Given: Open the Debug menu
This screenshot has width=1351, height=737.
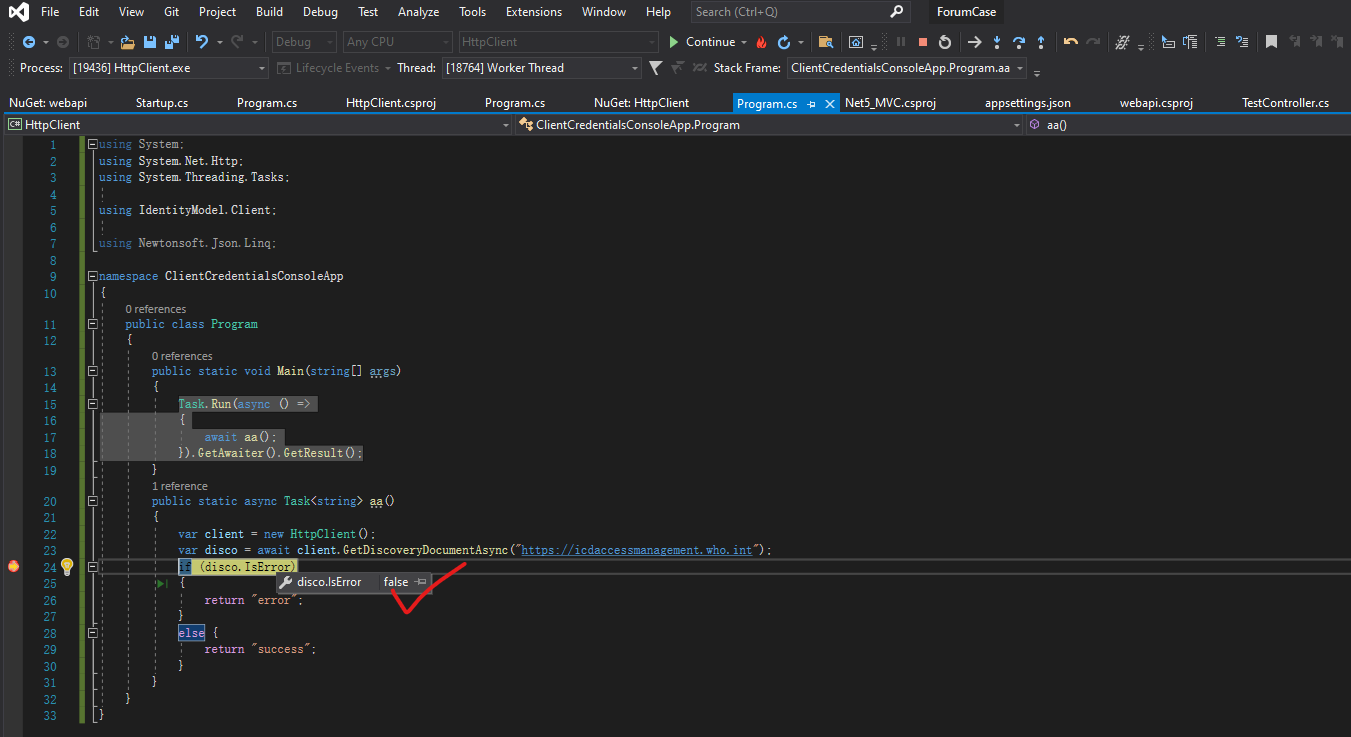Looking at the screenshot, I should [x=320, y=12].
